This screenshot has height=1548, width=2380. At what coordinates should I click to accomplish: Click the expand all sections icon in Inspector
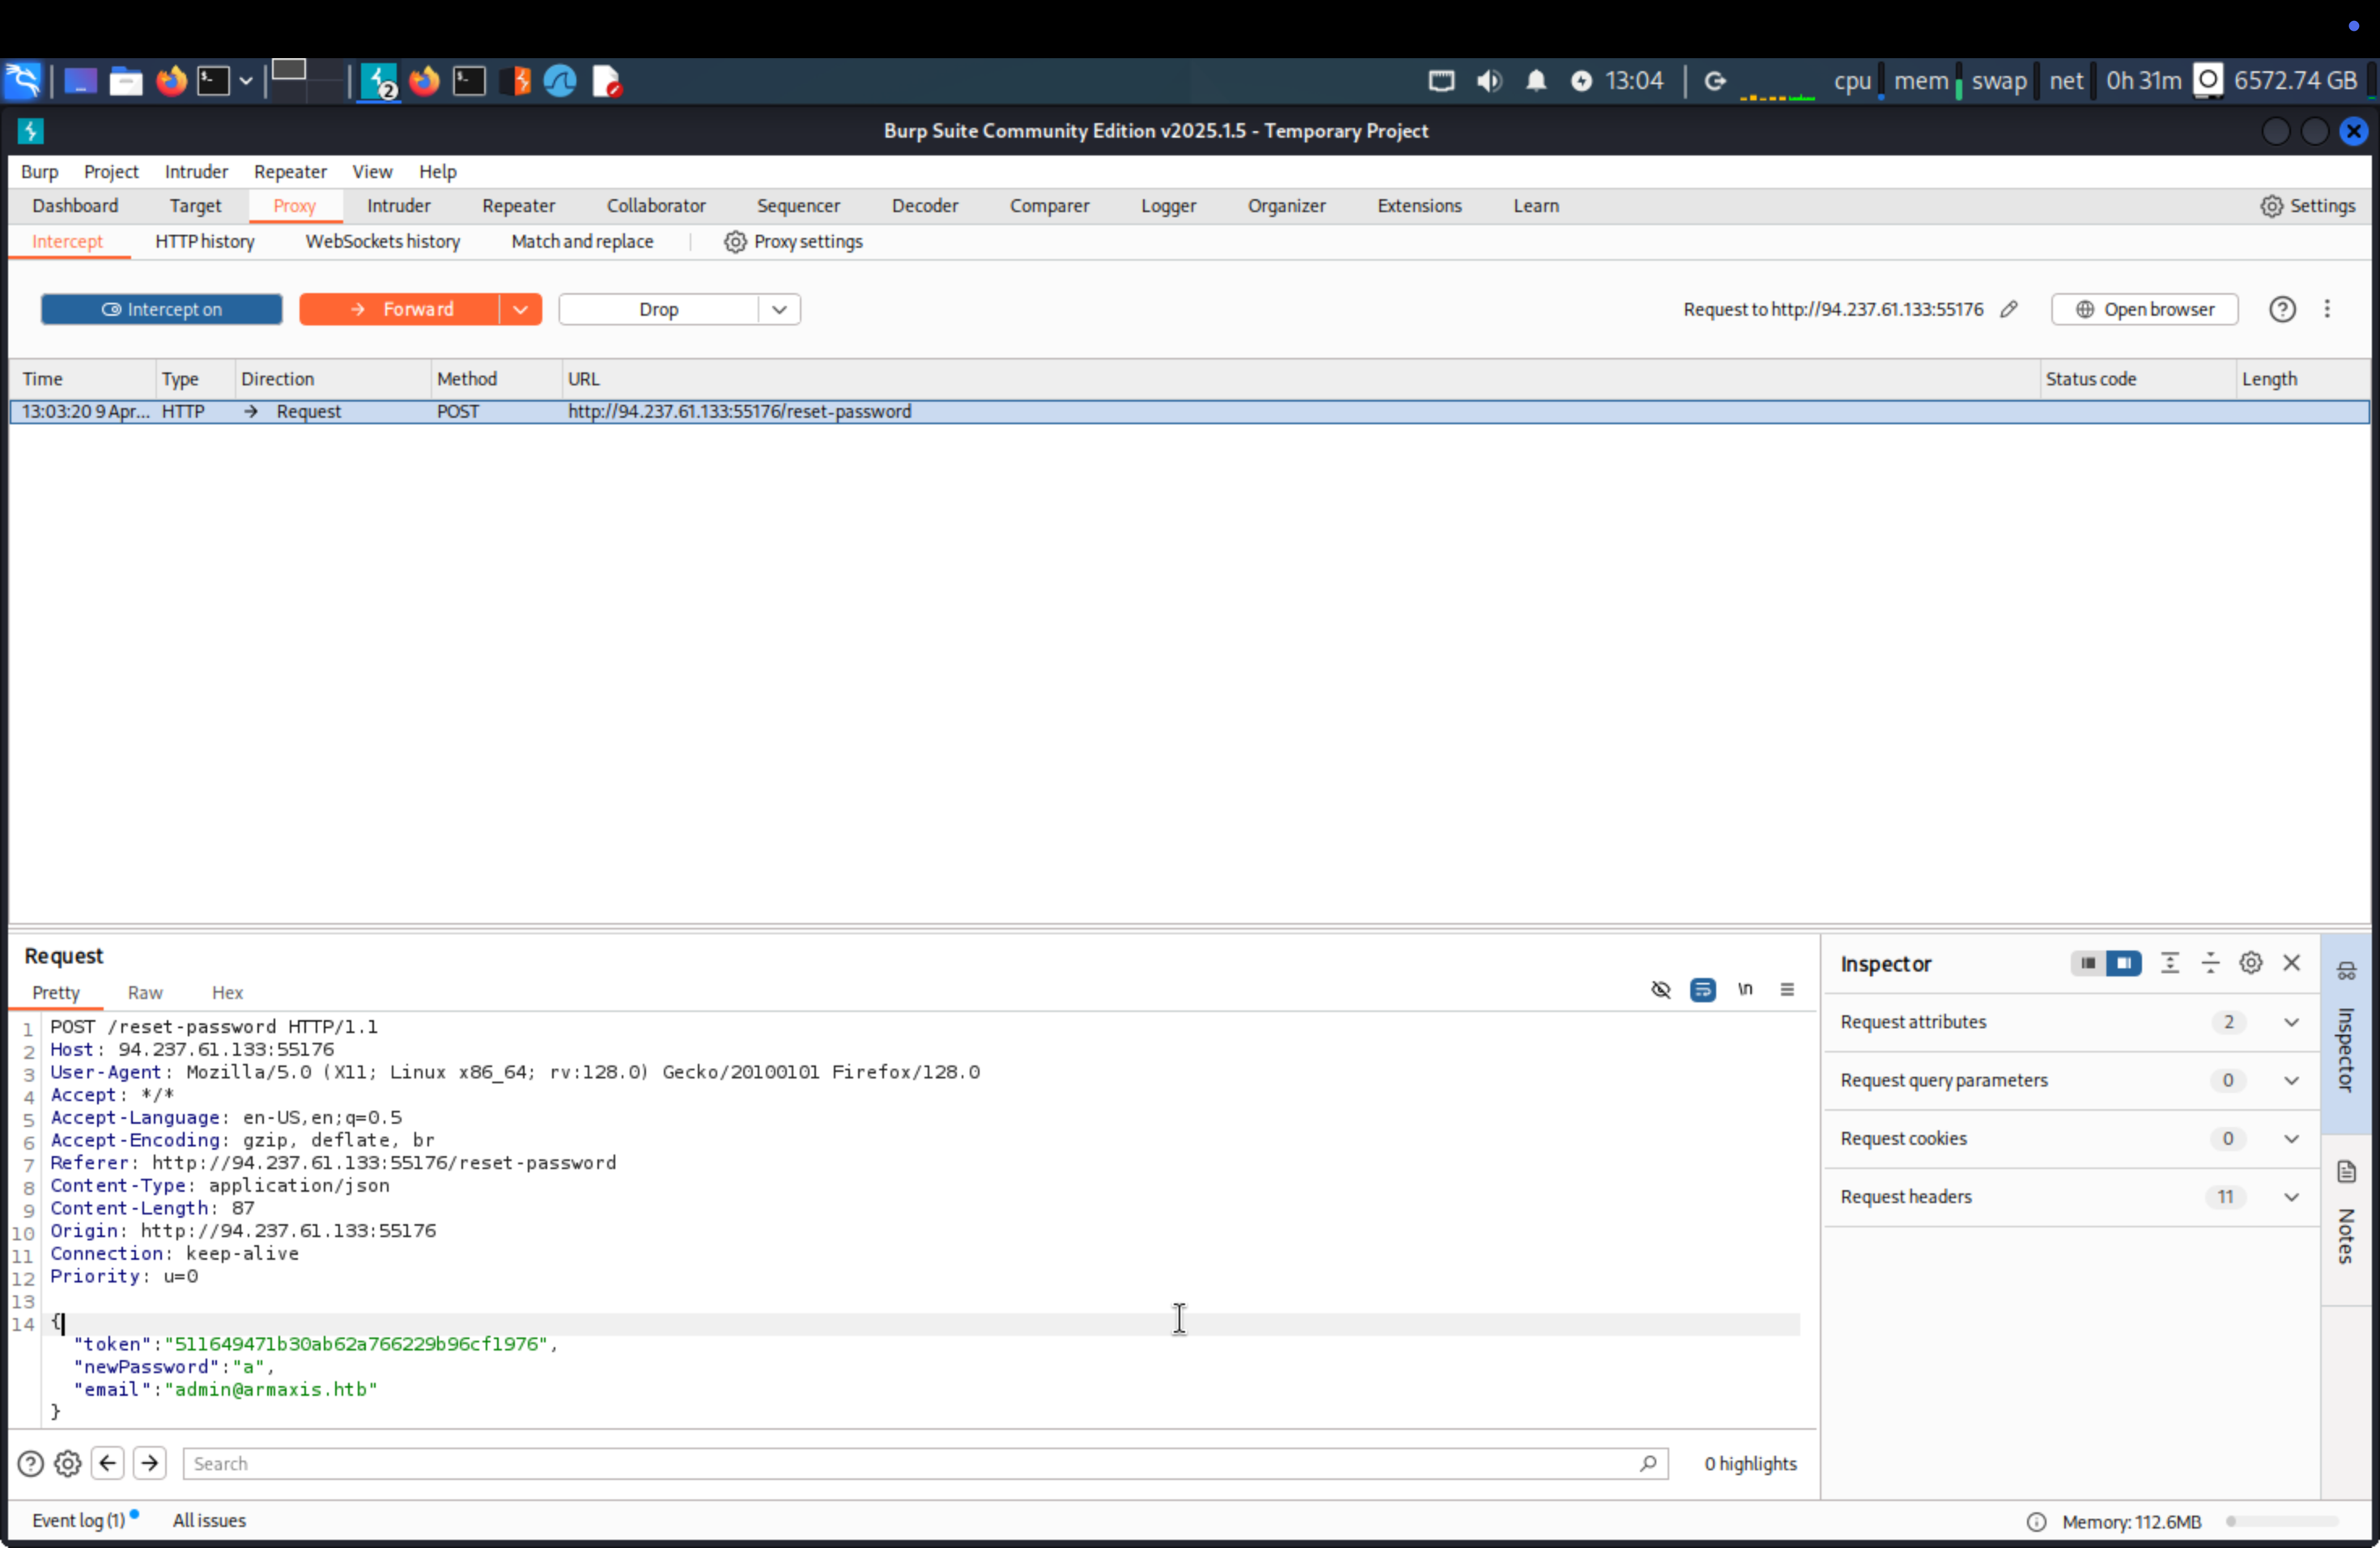2169,963
